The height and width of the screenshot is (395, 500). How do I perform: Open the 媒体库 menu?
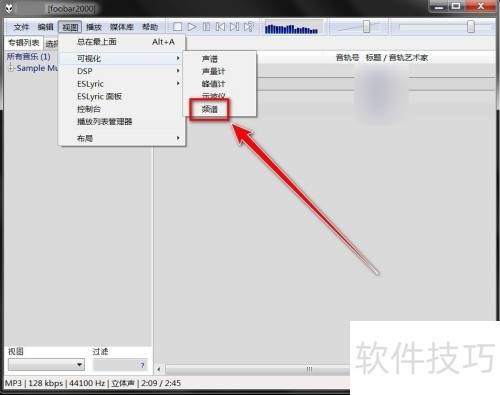click(x=122, y=27)
